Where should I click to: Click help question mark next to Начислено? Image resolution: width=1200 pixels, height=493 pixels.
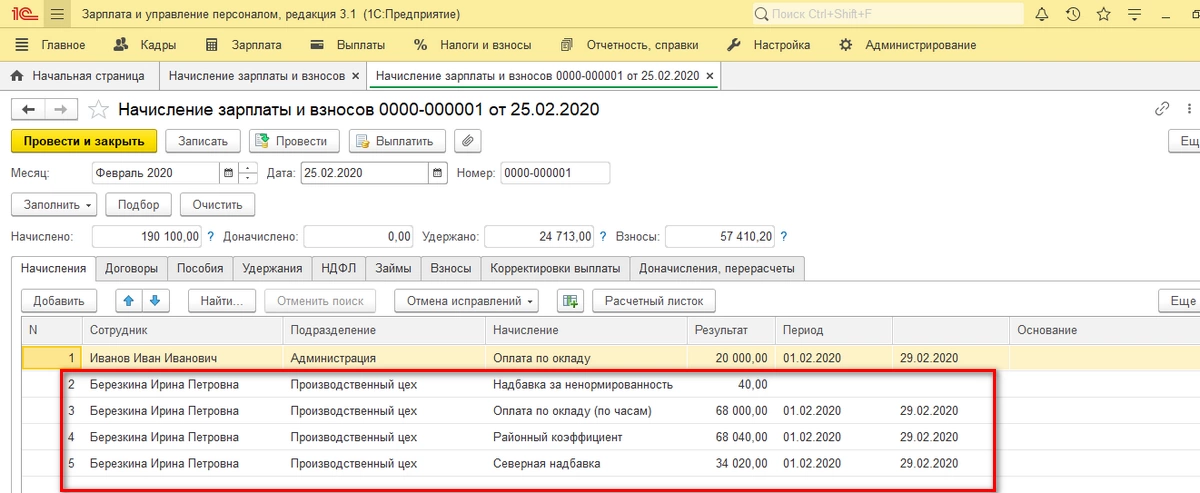210,237
